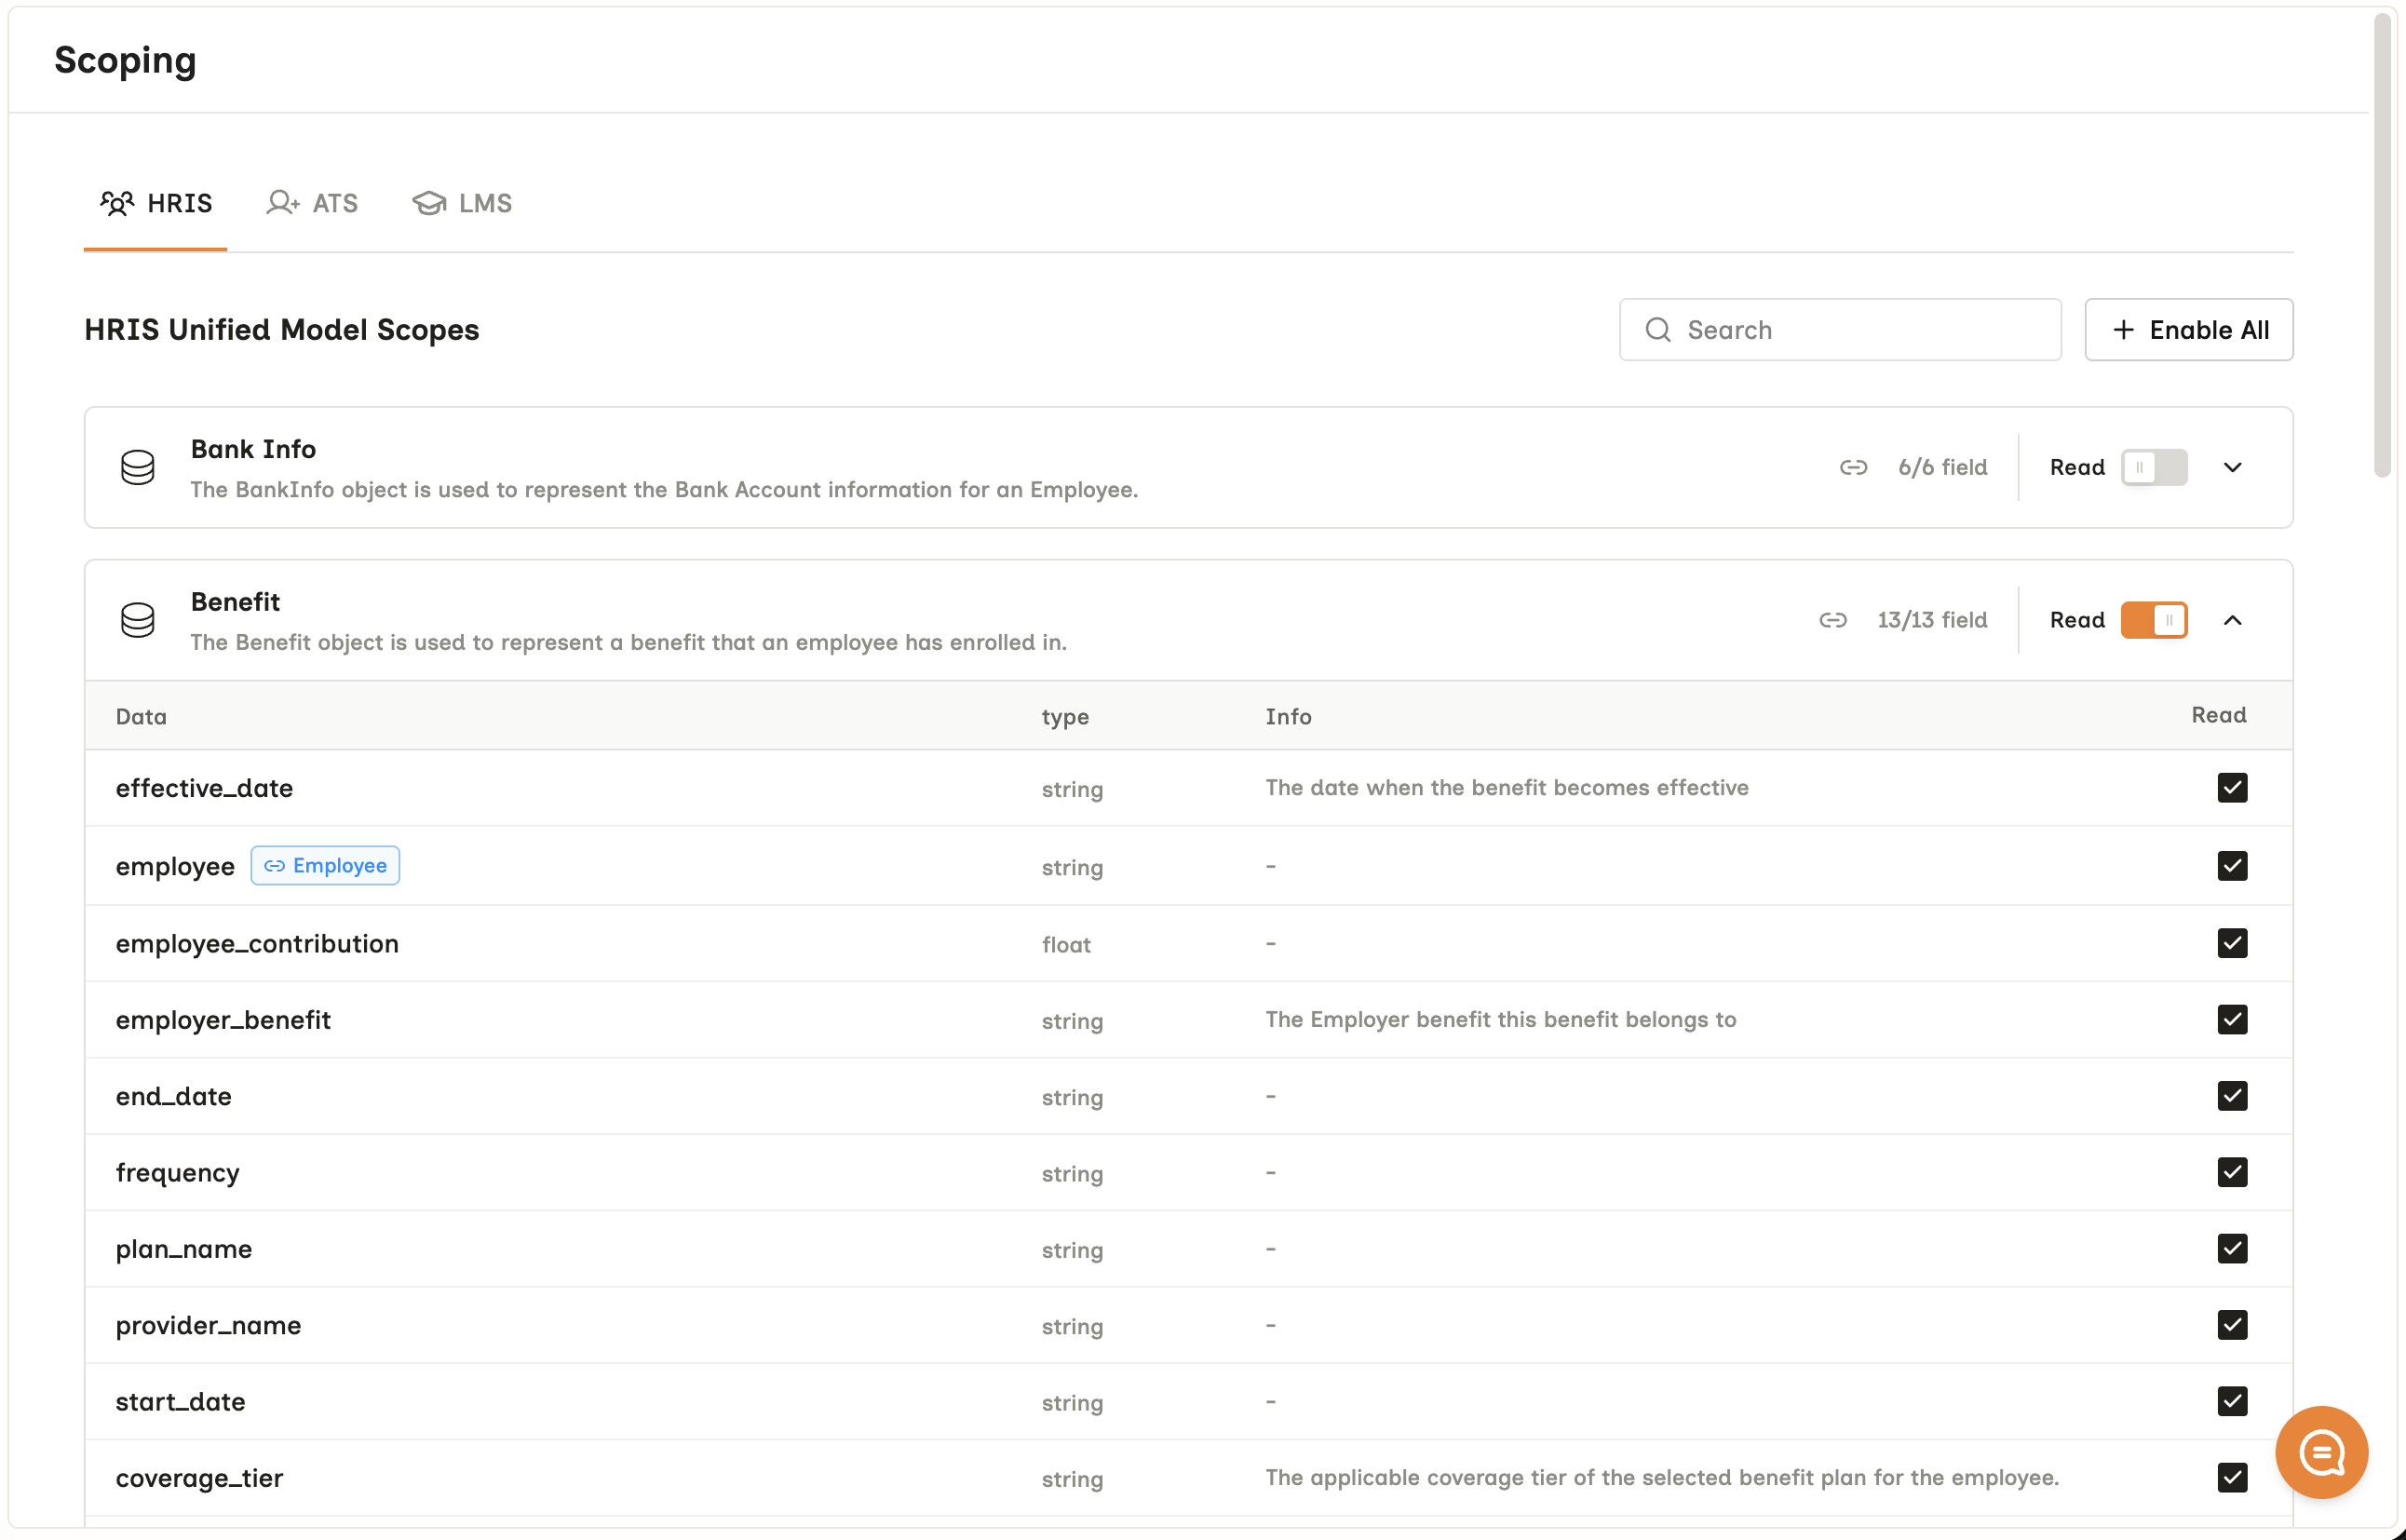Click the HRIS people icon

click(117, 203)
